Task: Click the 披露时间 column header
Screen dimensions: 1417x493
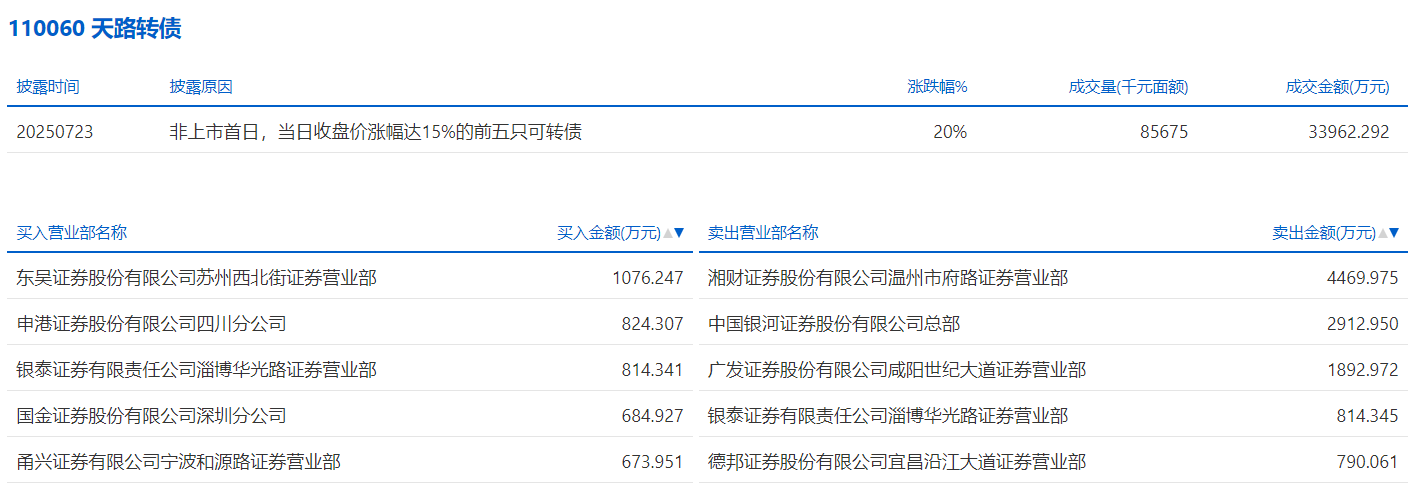Action: [48, 87]
